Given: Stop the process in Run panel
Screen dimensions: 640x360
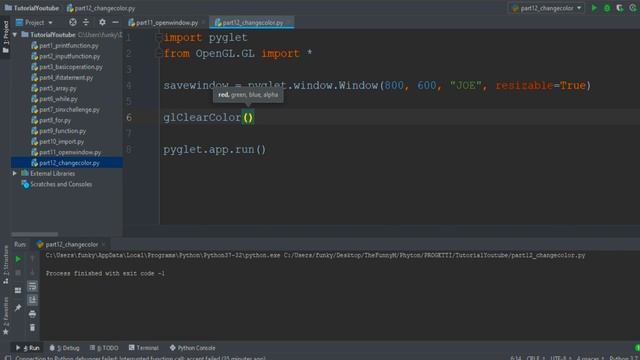Looking at the screenshot, I should pos(18,273).
